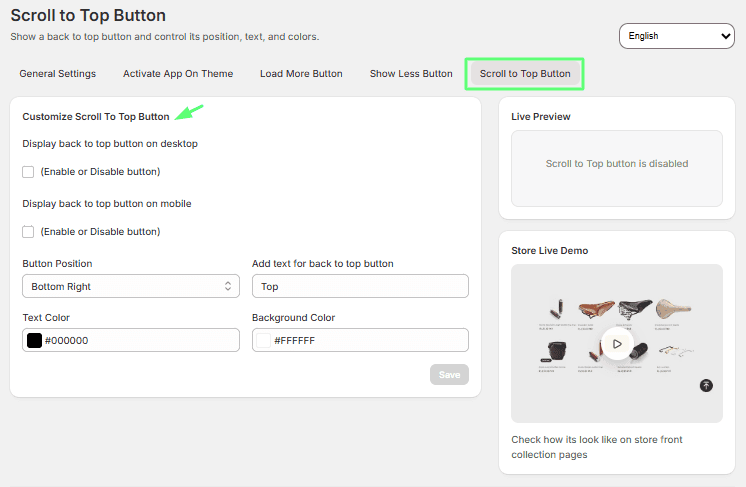Viewport: 746px width, 487px height.
Task: Click the Scroll to Top Button tab
Action: [525, 74]
